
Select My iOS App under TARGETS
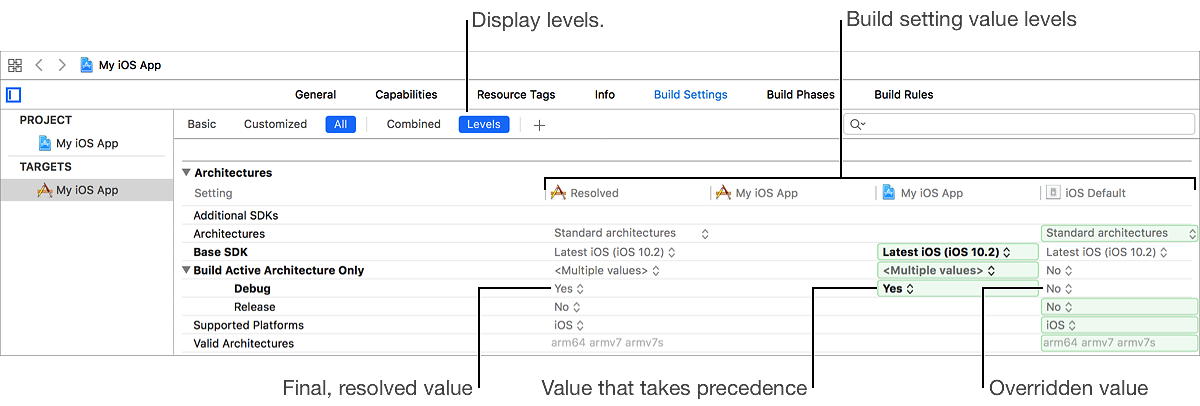tap(87, 190)
